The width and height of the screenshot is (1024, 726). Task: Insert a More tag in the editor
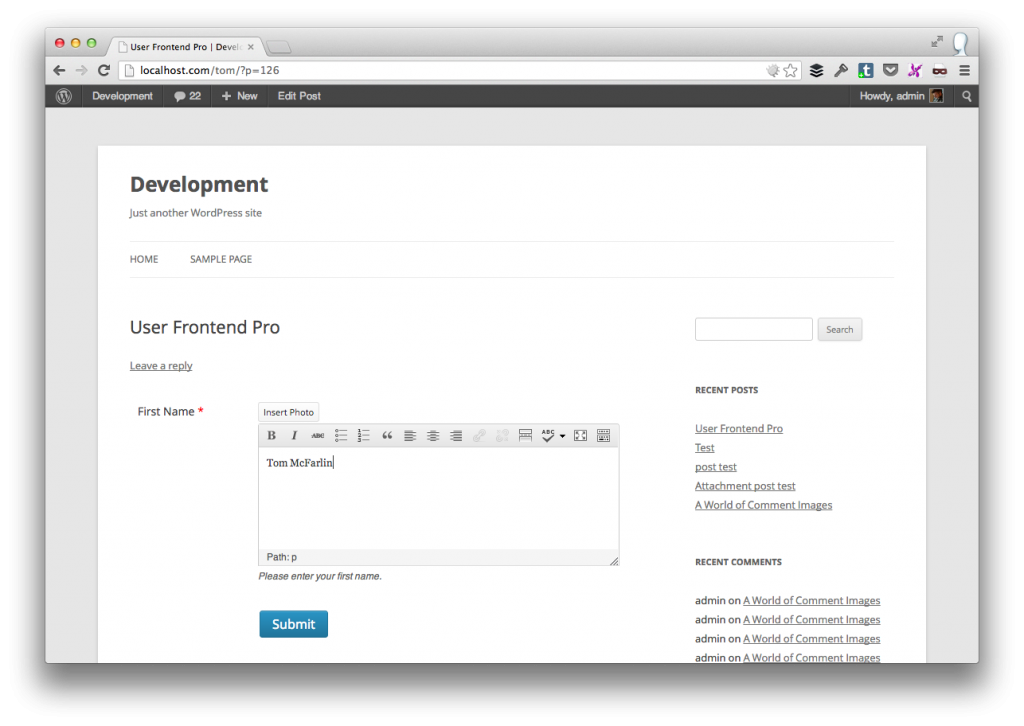(x=525, y=435)
